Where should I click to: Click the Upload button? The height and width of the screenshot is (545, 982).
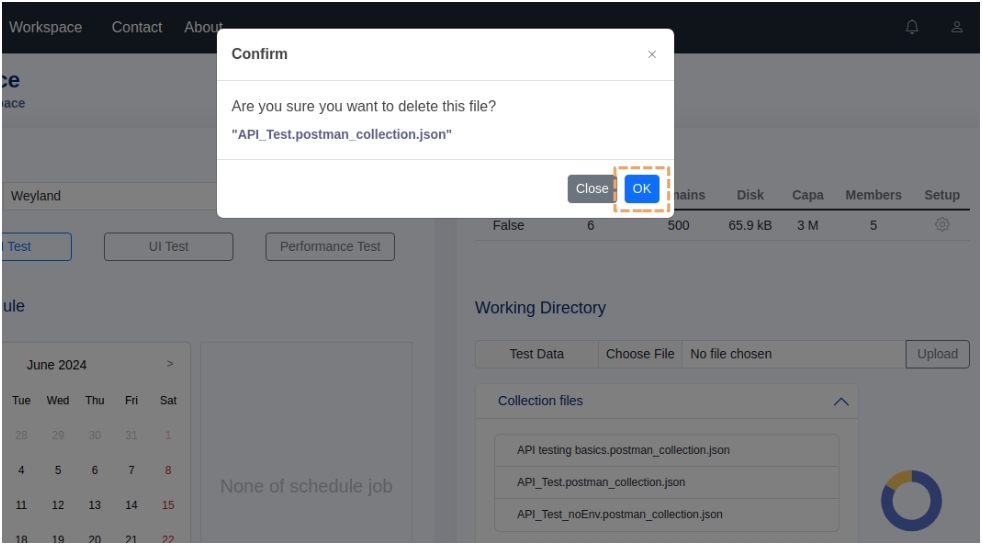pyautogui.click(x=937, y=354)
